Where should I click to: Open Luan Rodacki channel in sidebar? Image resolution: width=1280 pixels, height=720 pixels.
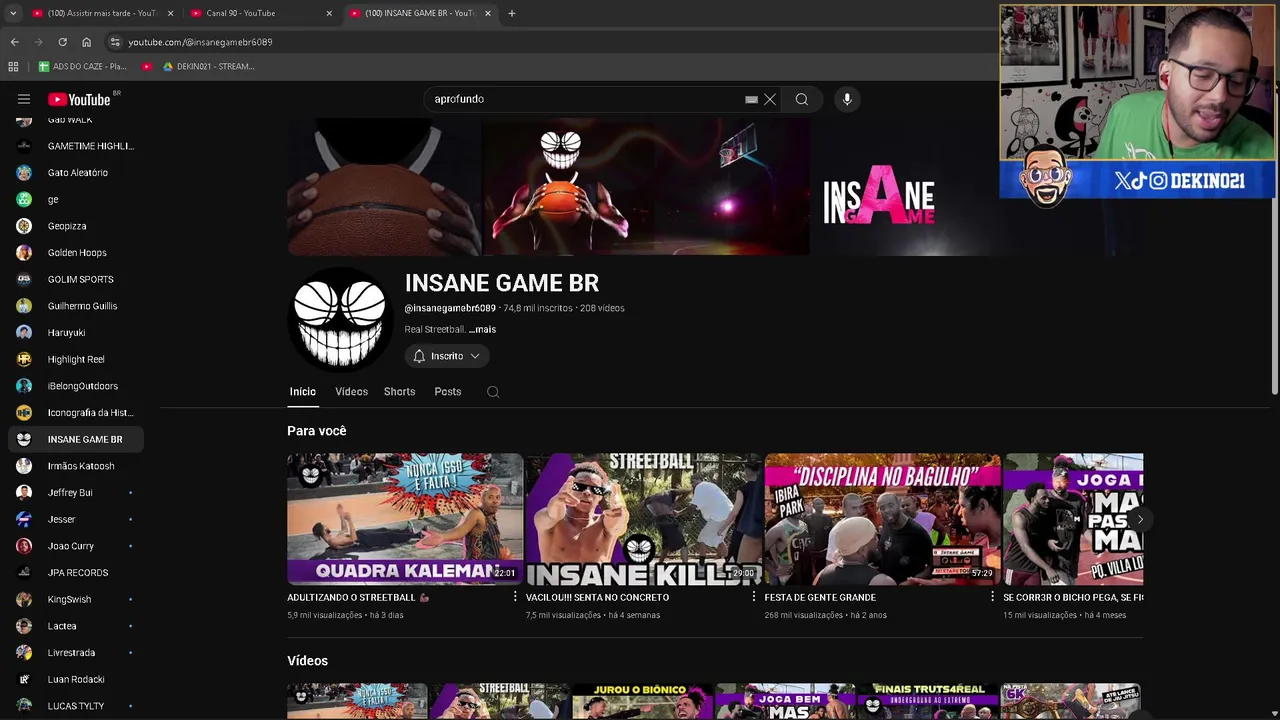[x=76, y=679]
